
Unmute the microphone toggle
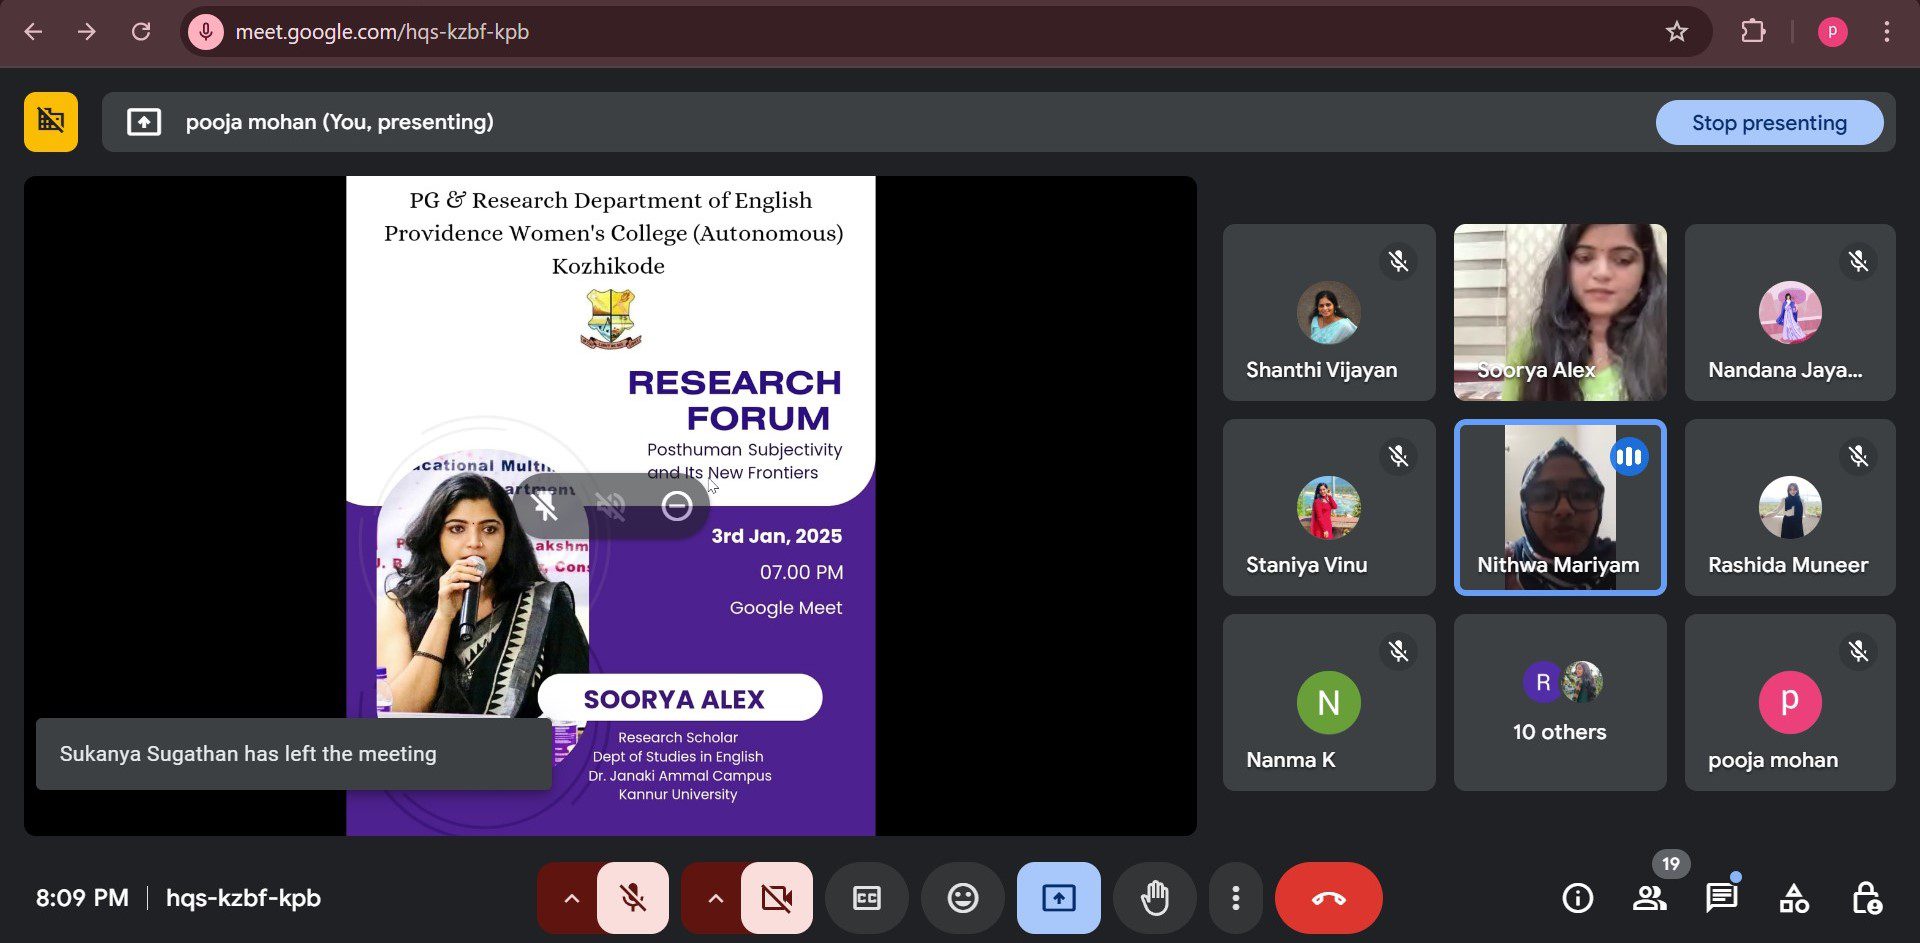pyautogui.click(x=632, y=898)
